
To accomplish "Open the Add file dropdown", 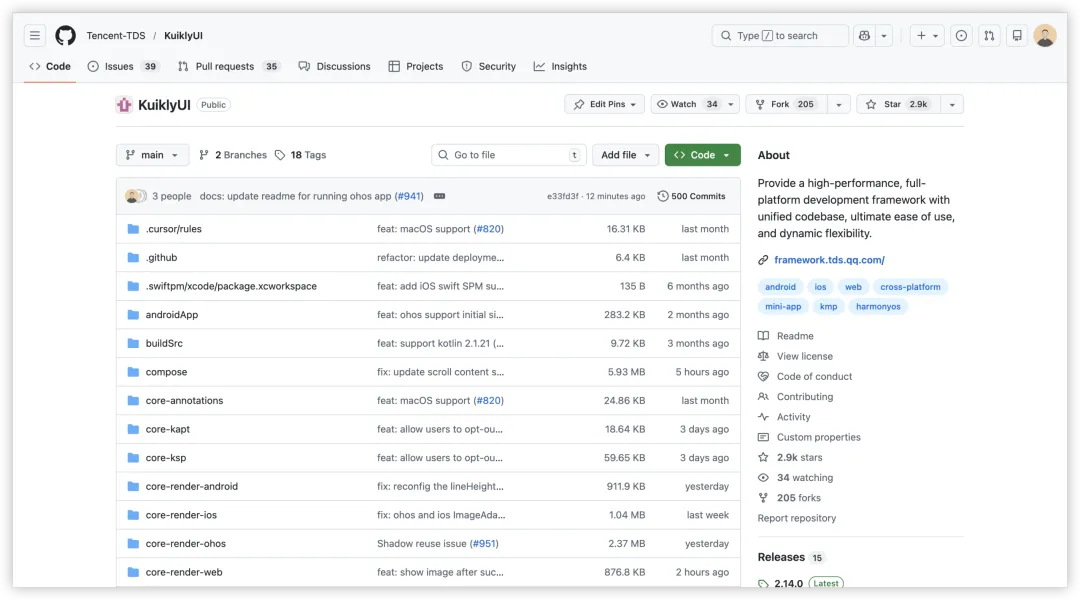I will [625, 155].
